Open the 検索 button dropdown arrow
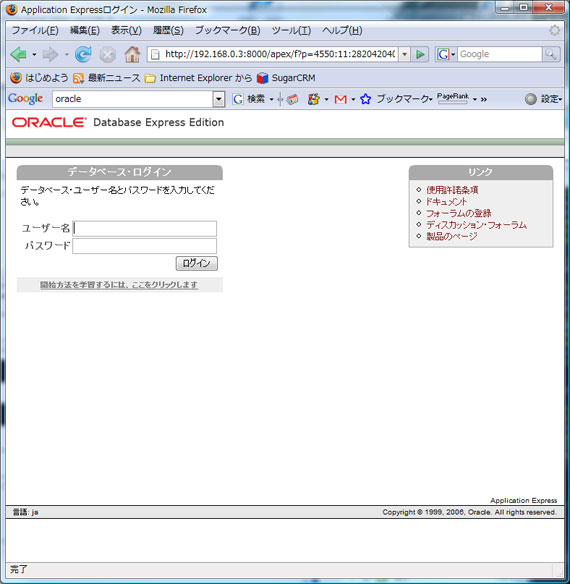The width and height of the screenshot is (570, 584). pos(271,99)
